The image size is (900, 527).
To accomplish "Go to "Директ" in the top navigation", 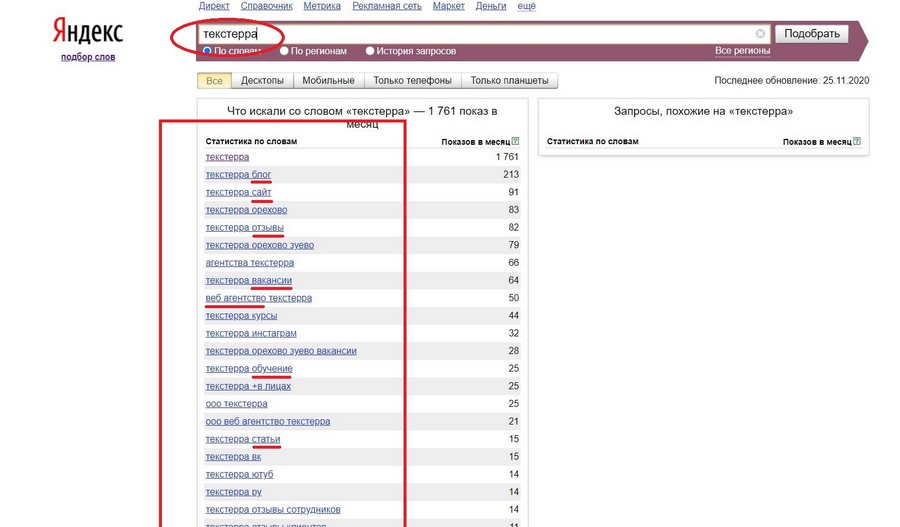I will [214, 6].
